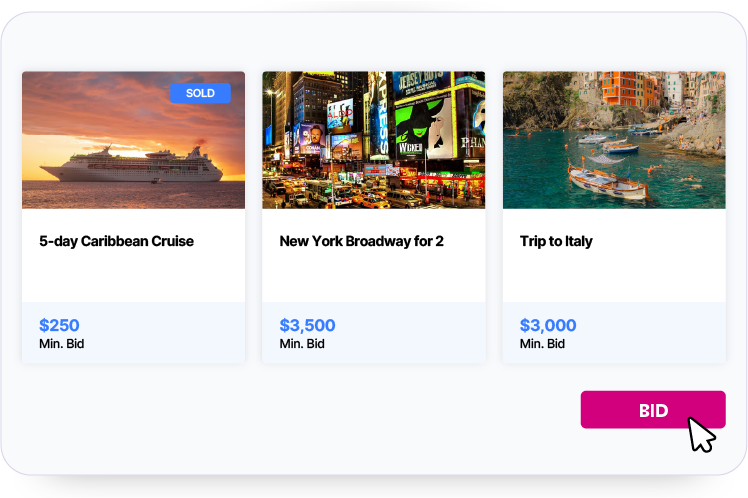Open the New York Broadway photo
The width and height of the screenshot is (748, 498).
click(373, 140)
